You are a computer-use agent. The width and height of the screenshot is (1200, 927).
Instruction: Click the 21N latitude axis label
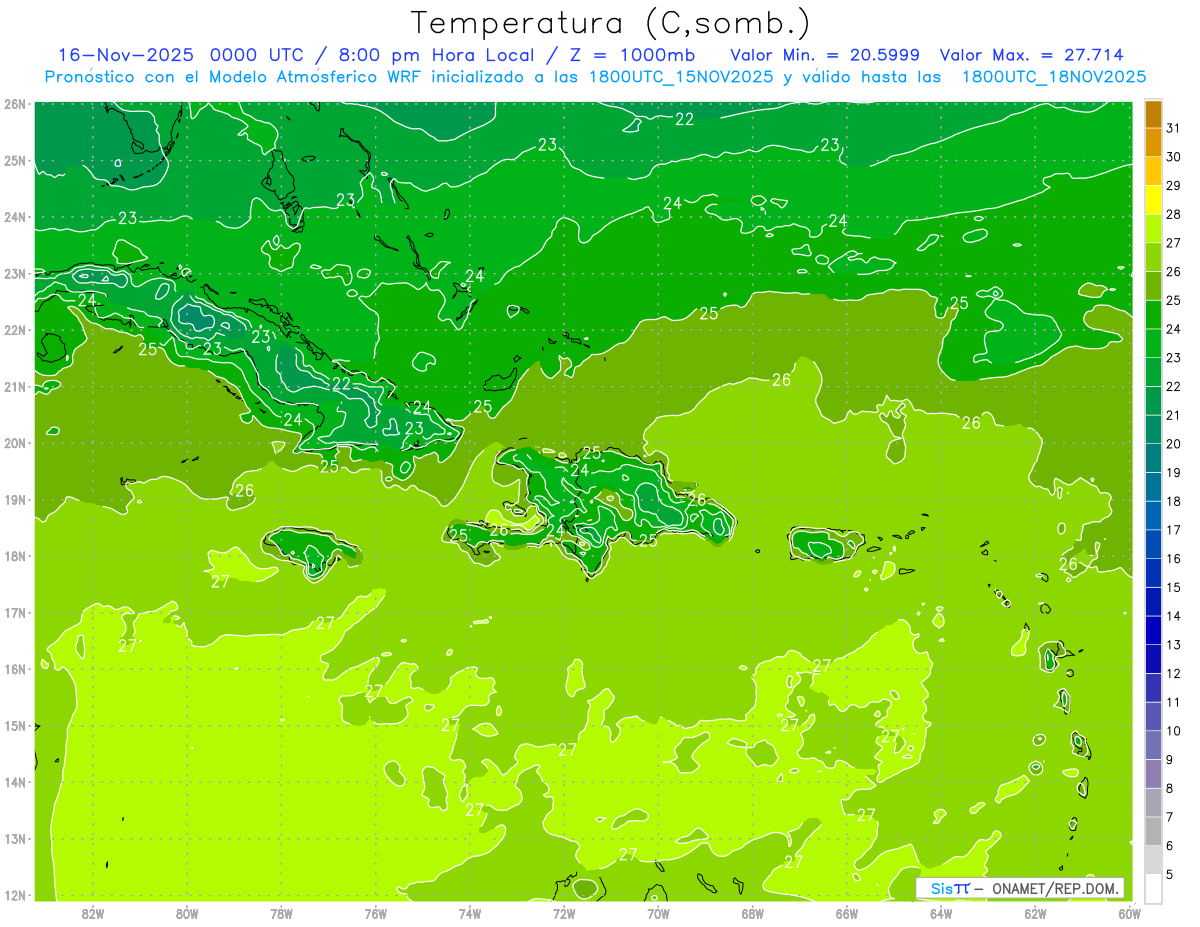pos(15,386)
